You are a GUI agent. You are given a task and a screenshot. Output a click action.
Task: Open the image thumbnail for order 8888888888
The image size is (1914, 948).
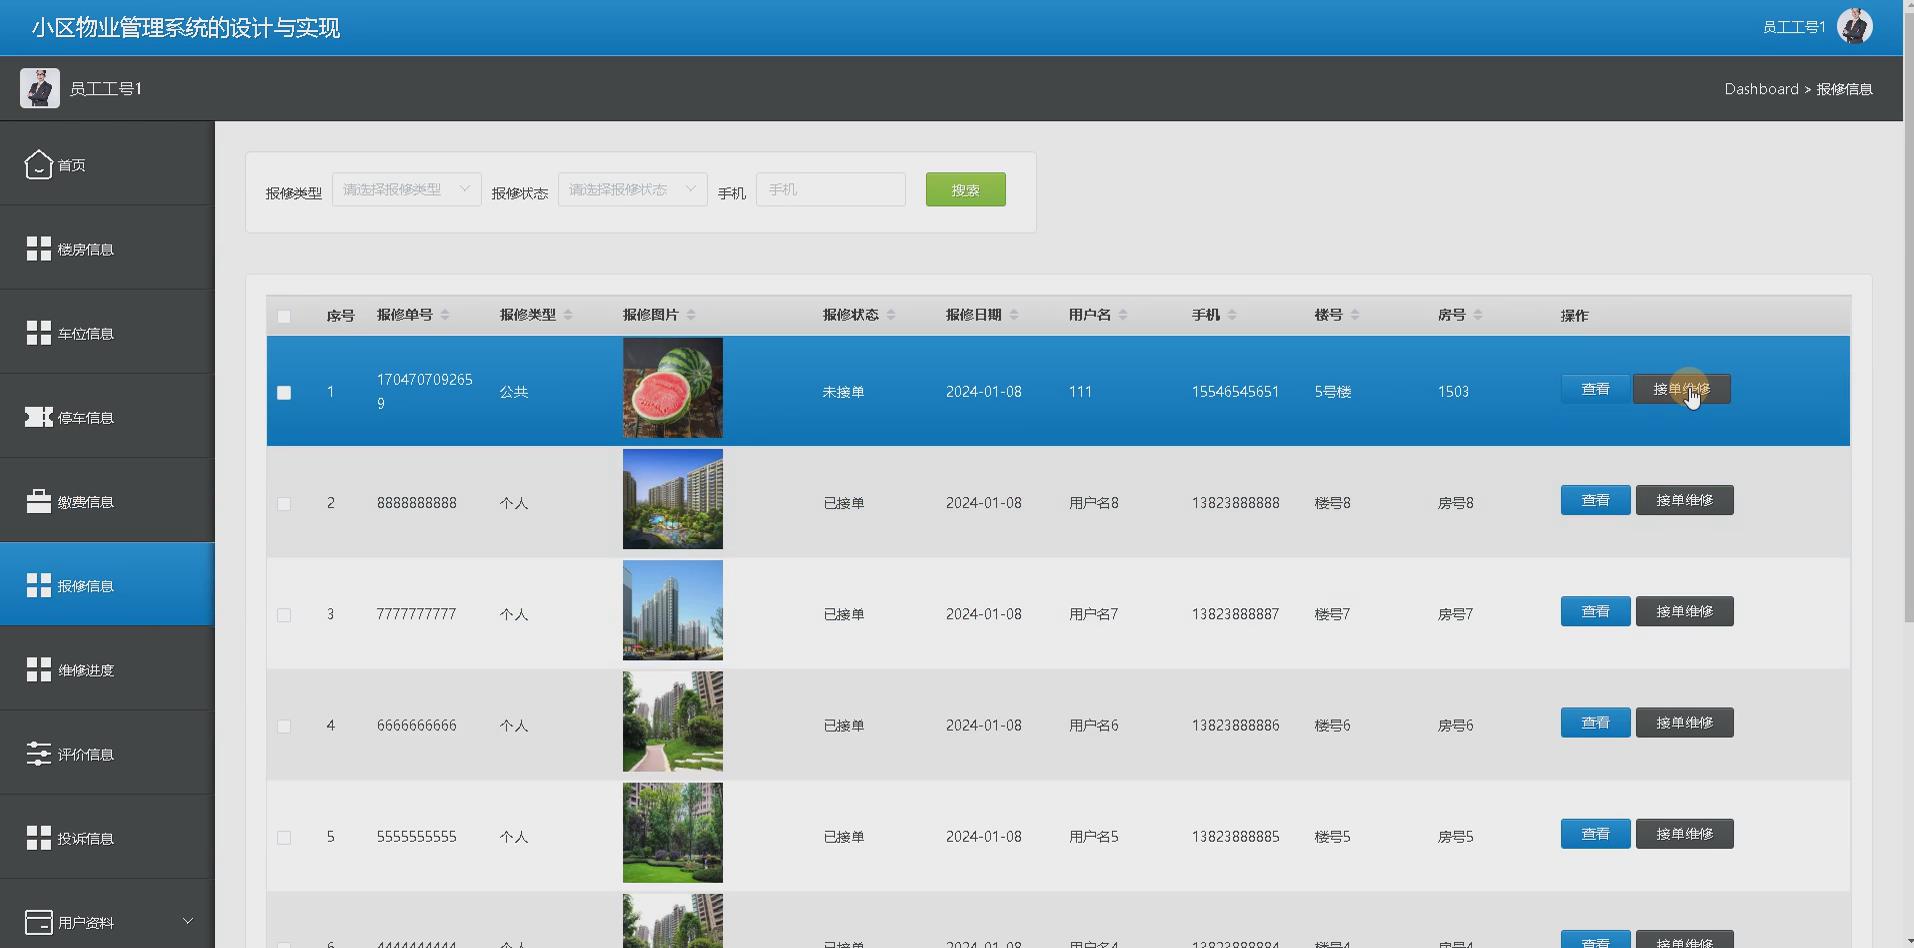click(672, 499)
